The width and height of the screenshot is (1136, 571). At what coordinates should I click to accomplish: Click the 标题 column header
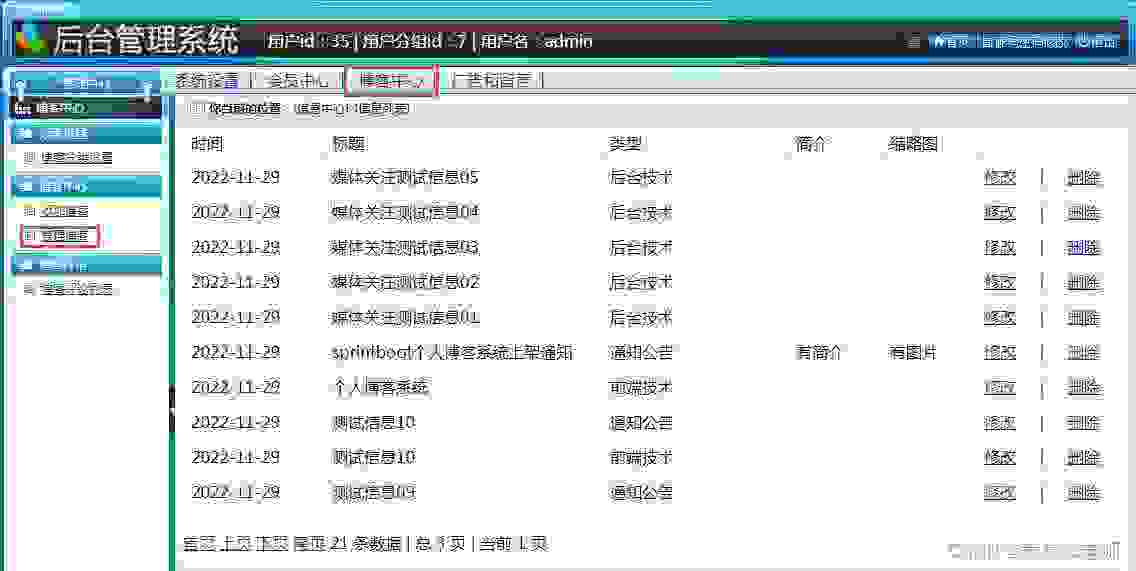(347, 143)
